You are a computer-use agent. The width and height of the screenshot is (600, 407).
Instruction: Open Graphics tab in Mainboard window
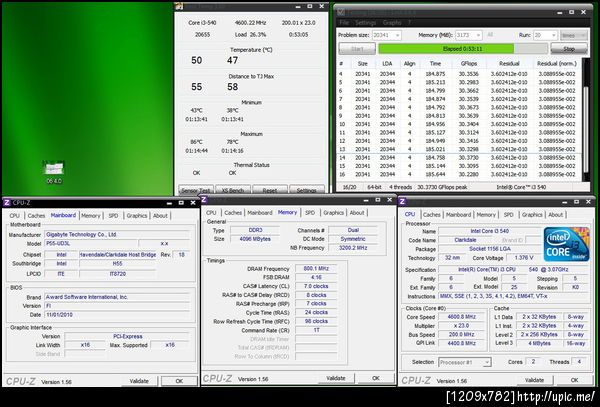[x=137, y=216]
